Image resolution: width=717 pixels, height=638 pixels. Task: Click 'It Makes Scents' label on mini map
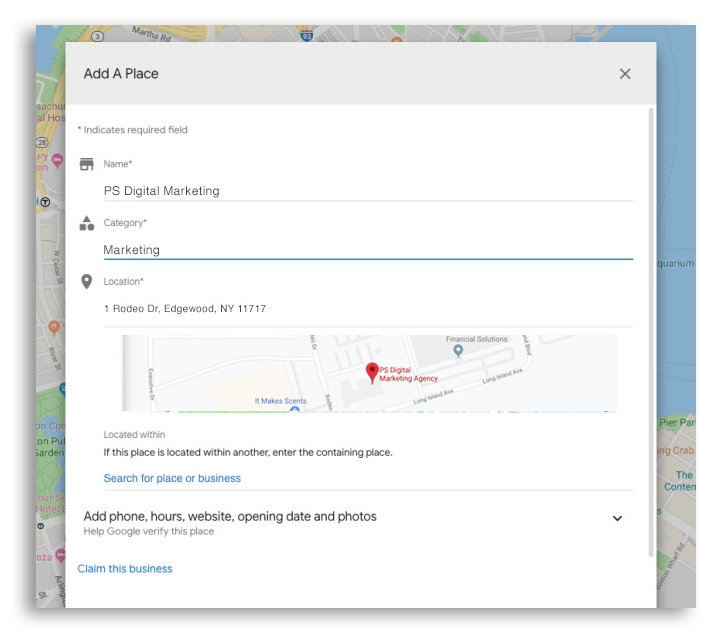(x=280, y=401)
